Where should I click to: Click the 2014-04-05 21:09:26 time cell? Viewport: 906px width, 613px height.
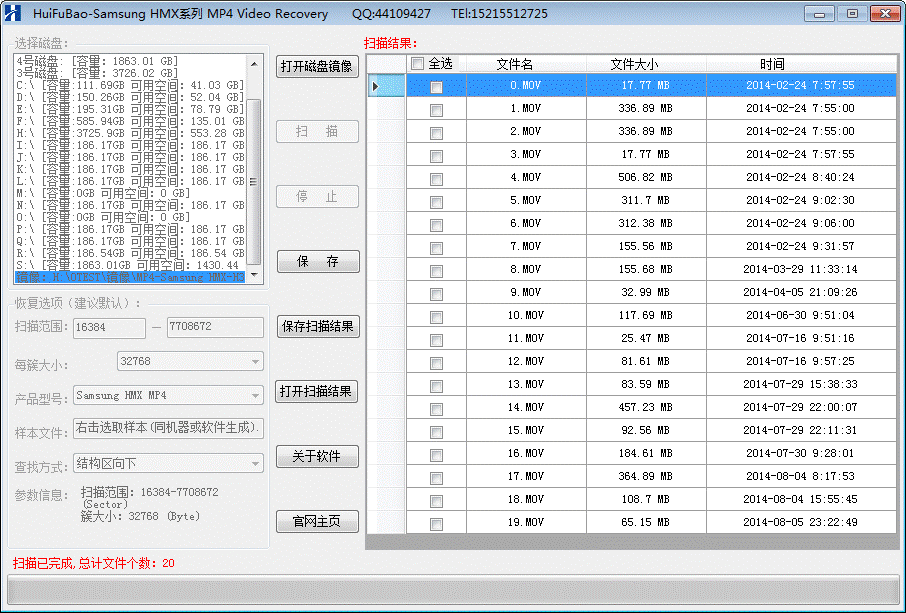[801, 292]
